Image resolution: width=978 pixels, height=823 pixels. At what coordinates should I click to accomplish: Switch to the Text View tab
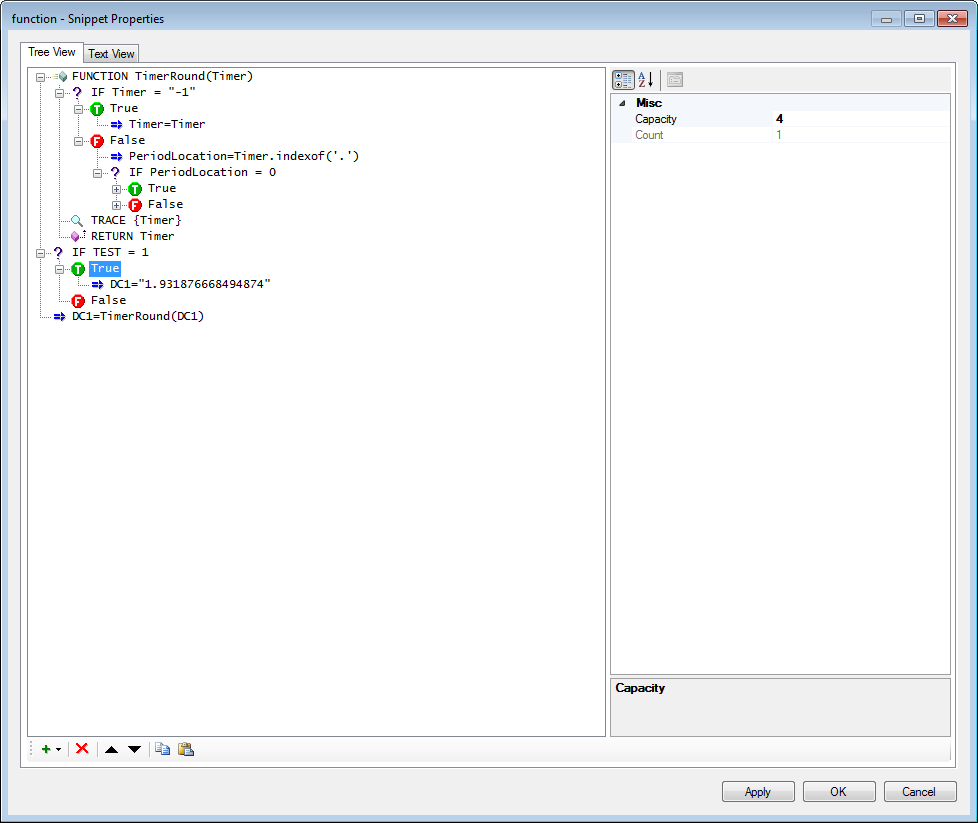[x=111, y=54]
